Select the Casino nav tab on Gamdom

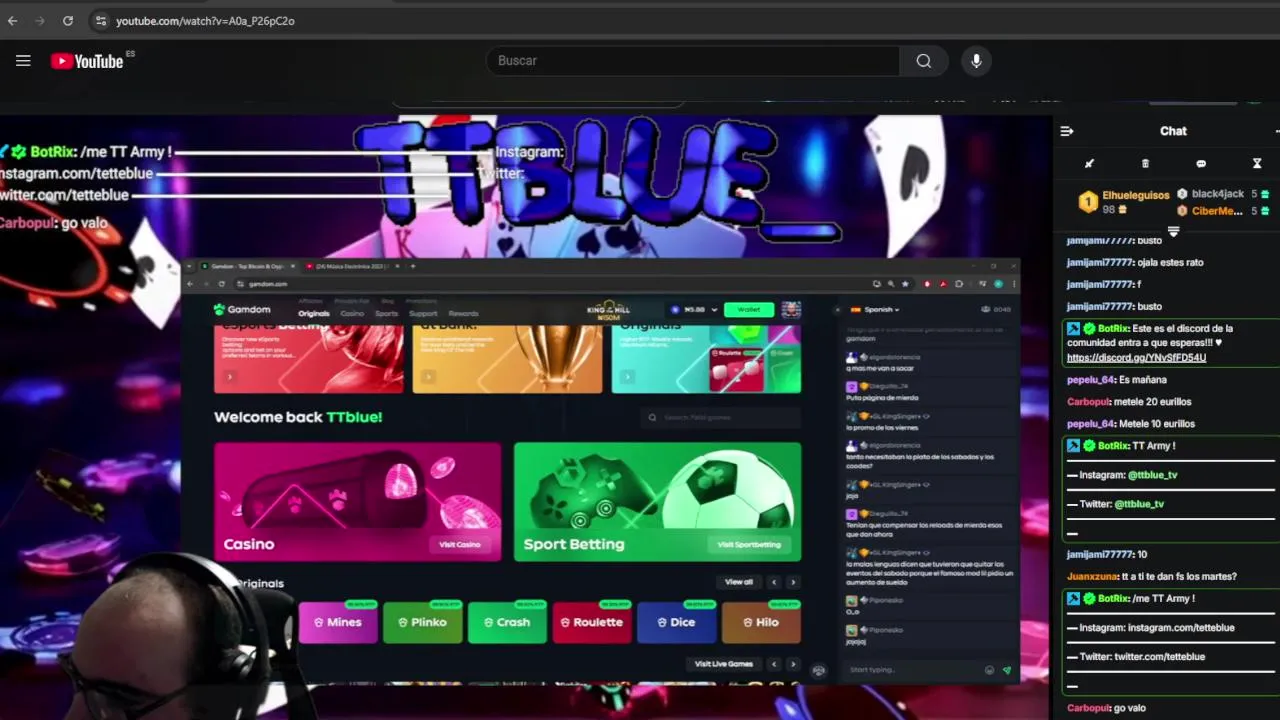click(x=352, y=313)
